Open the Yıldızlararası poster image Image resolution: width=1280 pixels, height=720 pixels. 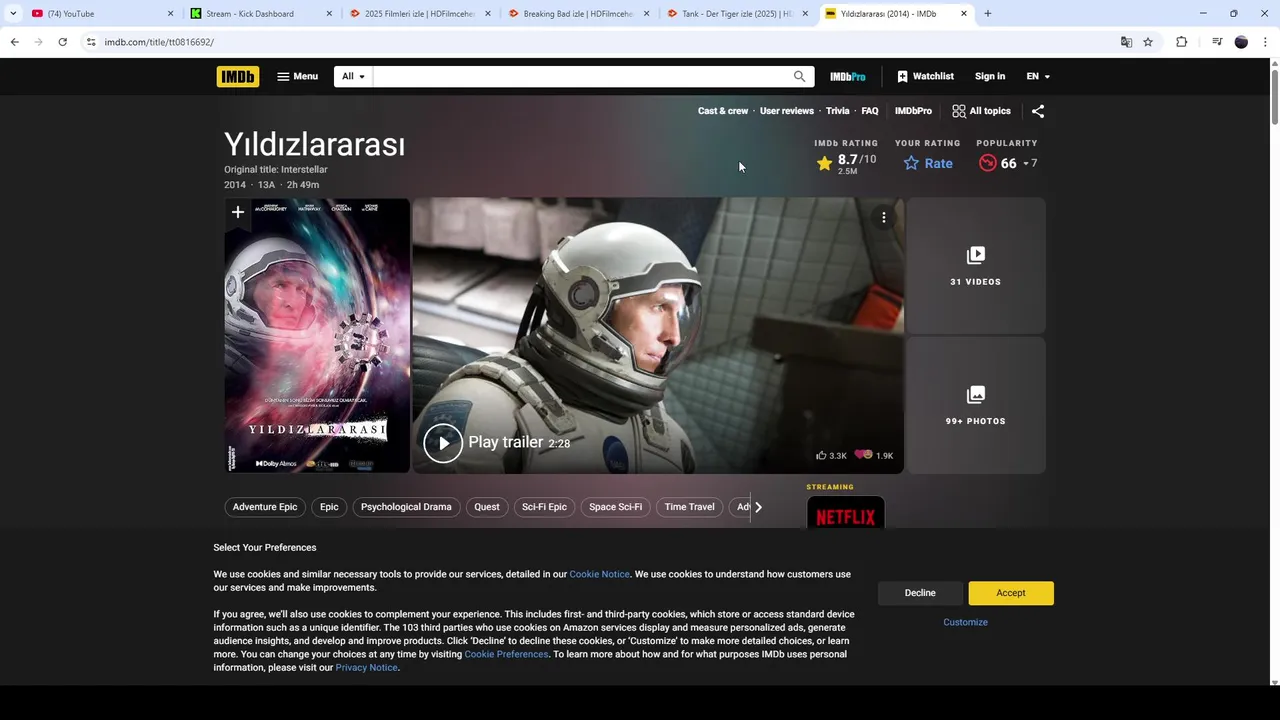pyautogui.click(x=317, y=335)
